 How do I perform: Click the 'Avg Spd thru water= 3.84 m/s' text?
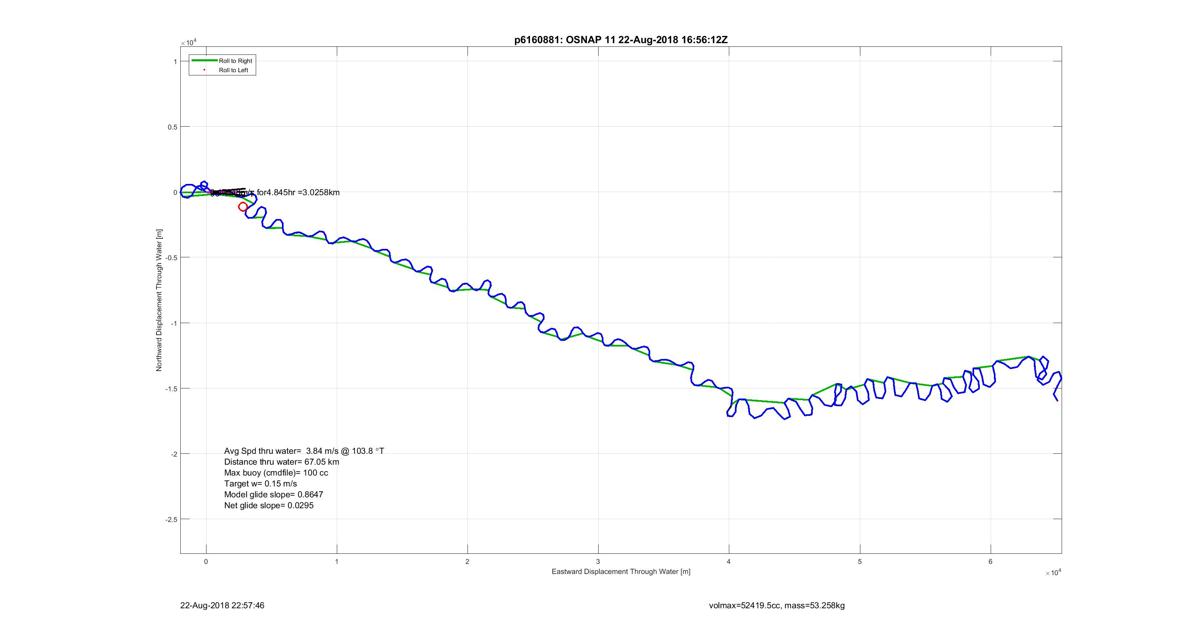(304, 451)
